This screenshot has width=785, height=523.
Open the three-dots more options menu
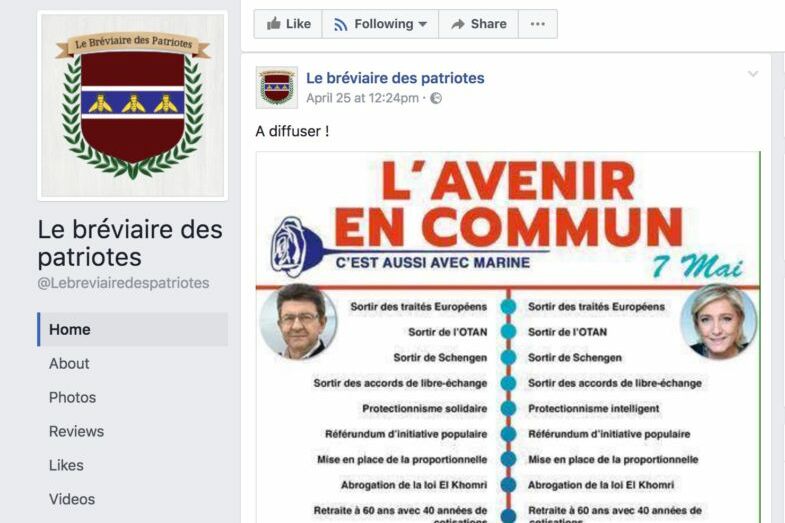coord(538,24)
